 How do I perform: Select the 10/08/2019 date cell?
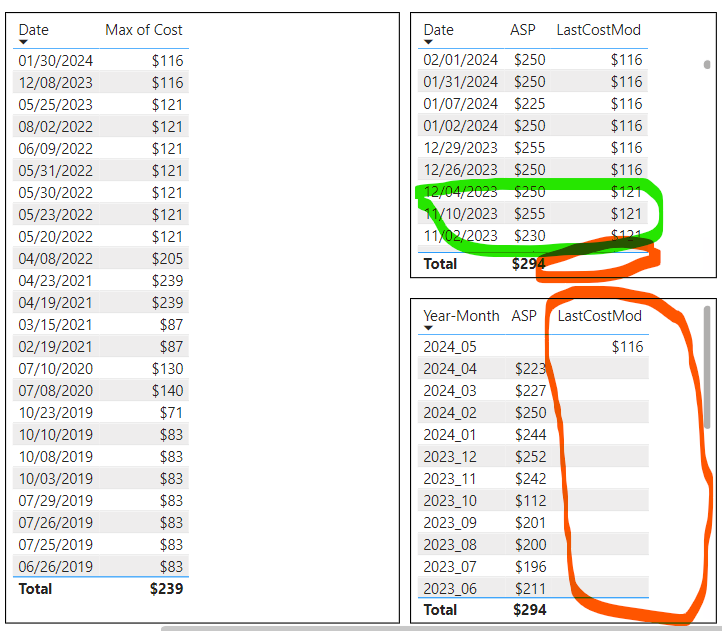pos(55,456)
